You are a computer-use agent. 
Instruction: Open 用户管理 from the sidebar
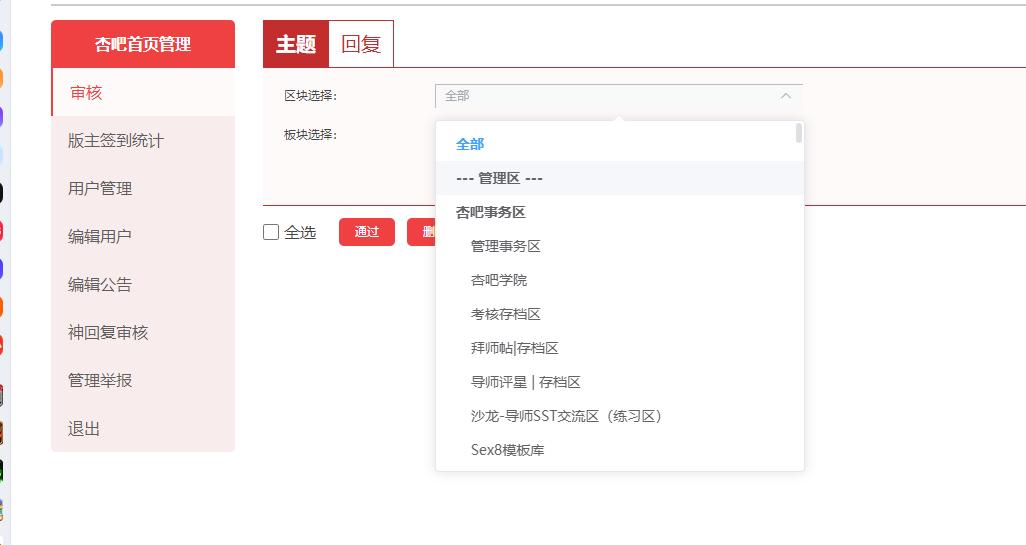[100, 189]
